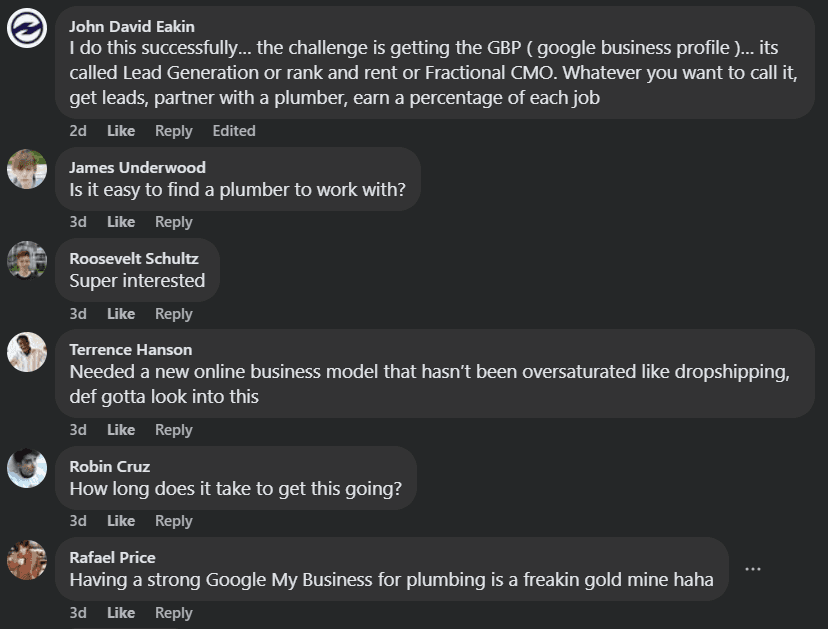Viewport: 828px width, 629px height.
Task: Like John David Eakin's comment
Action: [121, 130]
